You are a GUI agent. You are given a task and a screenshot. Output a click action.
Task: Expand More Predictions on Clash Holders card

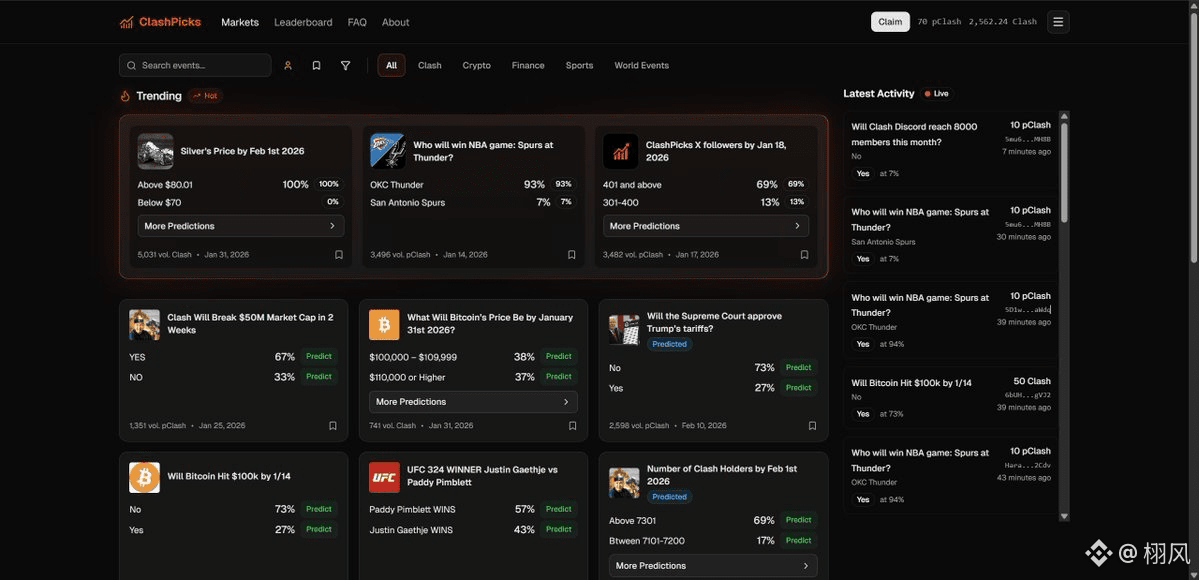click(x=713, y=565)
